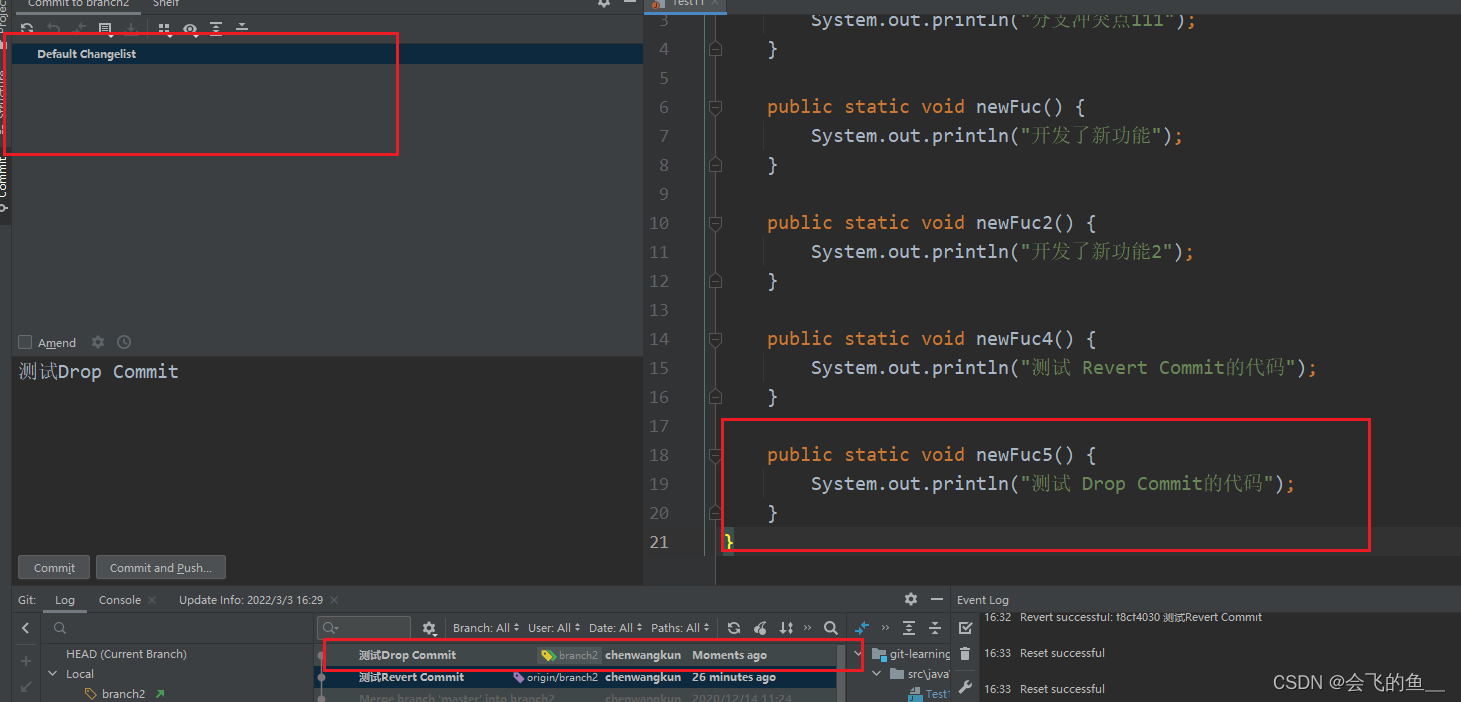Image resolution: width=1461 pixels, height=702 pixels.
Task: Click the Rollback arrow icon in Commit toolbar
Action: pos(53,29)
